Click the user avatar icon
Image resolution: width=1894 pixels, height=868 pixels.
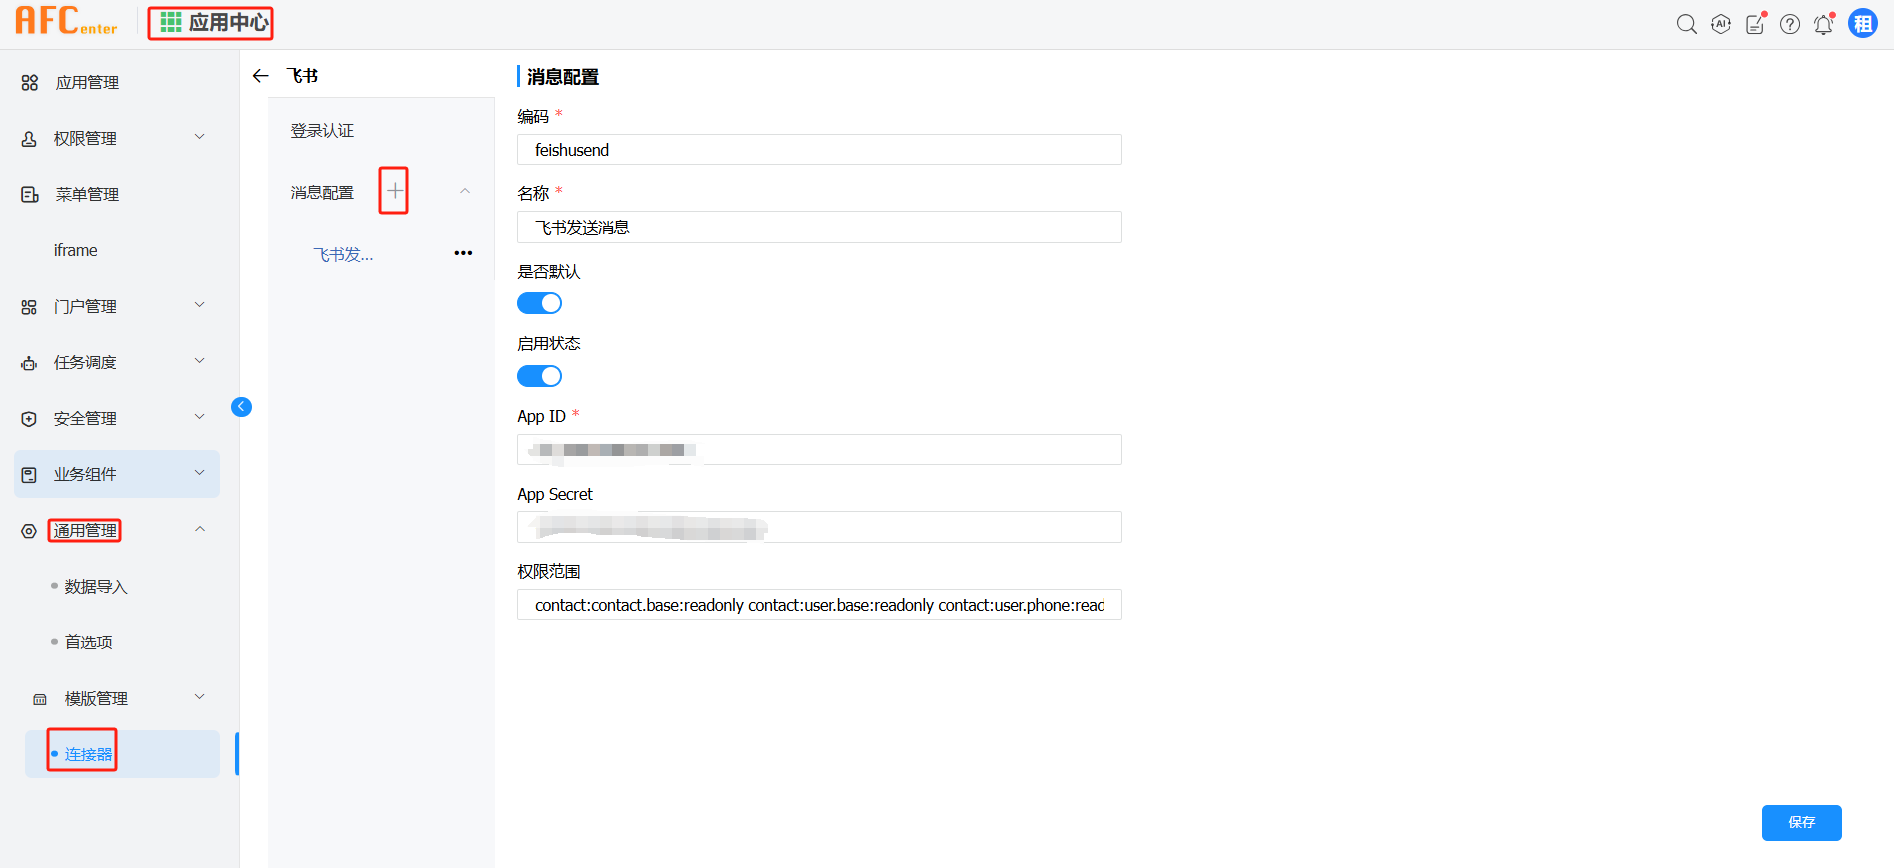click(x=1862, y=24)
